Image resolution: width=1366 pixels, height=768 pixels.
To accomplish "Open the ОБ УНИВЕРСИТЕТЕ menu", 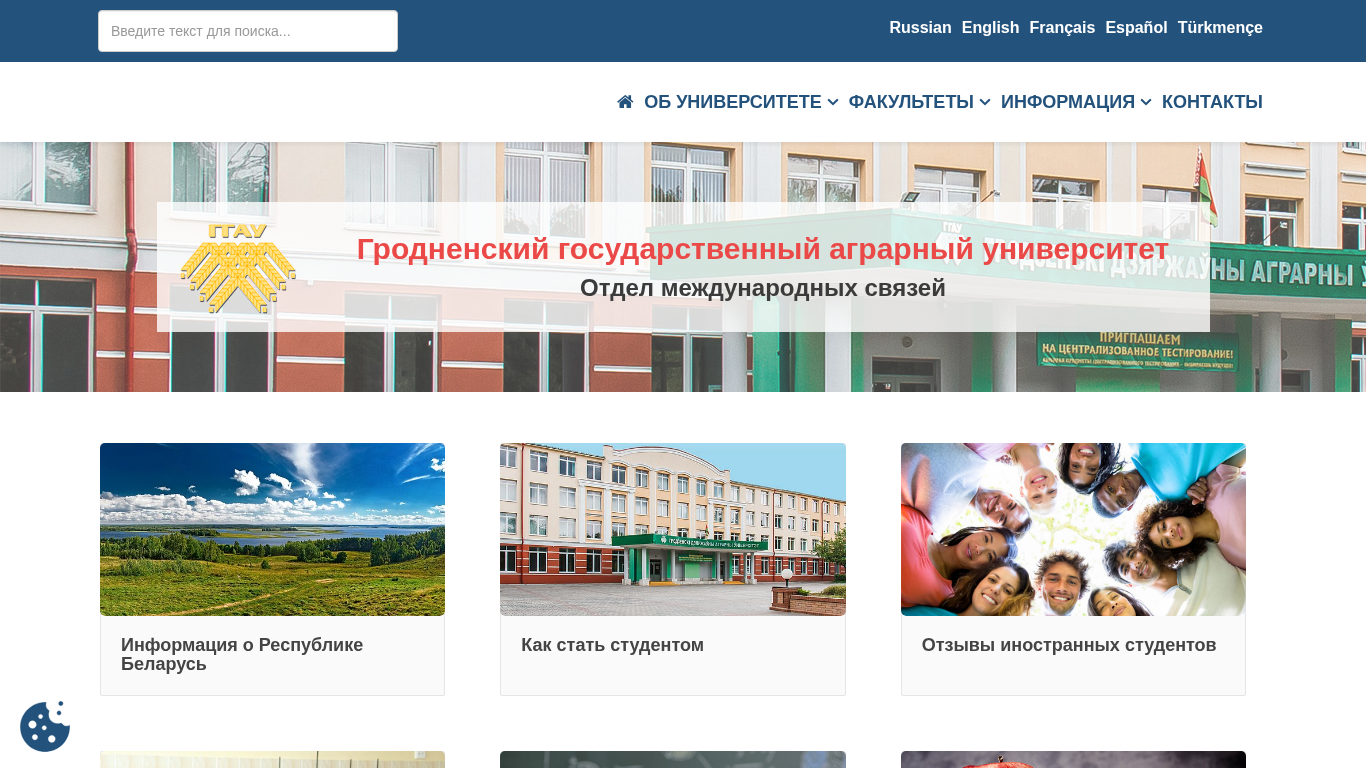I will tap(733, 102).
